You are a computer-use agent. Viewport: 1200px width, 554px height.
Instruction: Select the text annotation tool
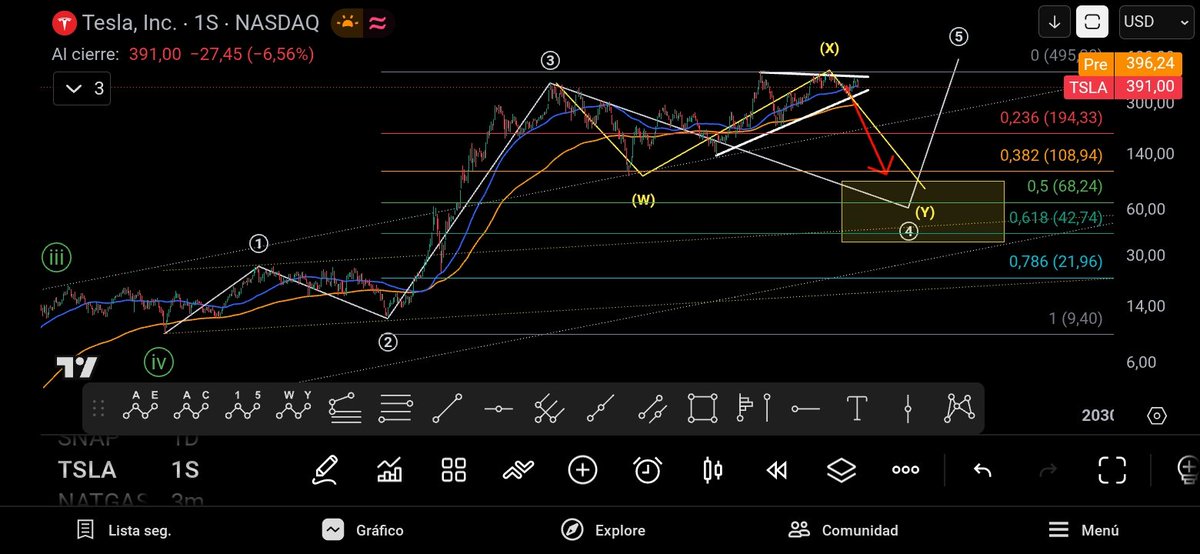point(856,408)
